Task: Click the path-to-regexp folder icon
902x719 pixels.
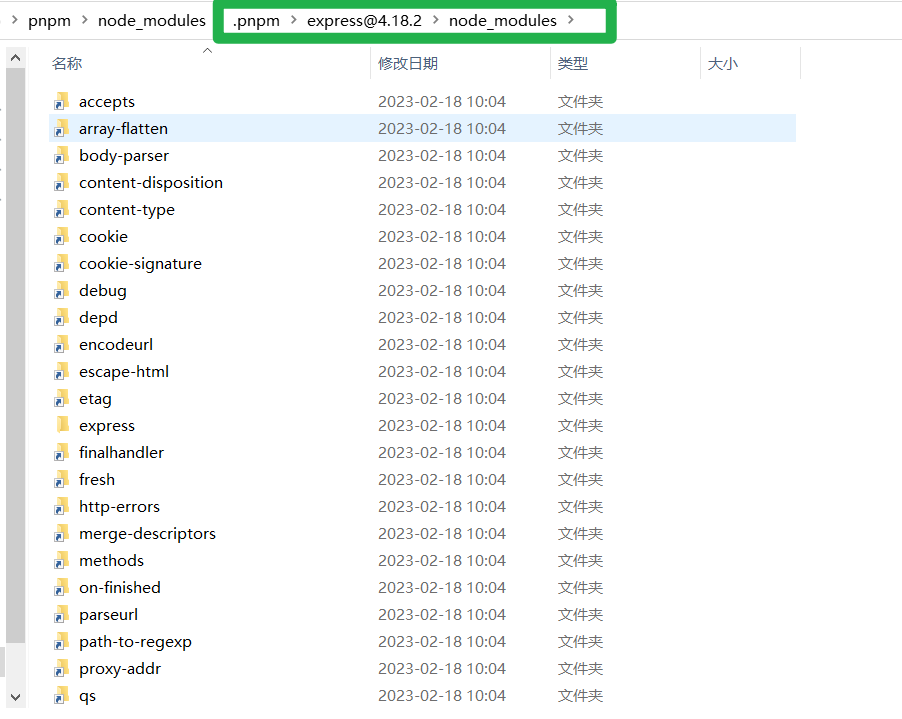Action: click(x=62, y=642)
